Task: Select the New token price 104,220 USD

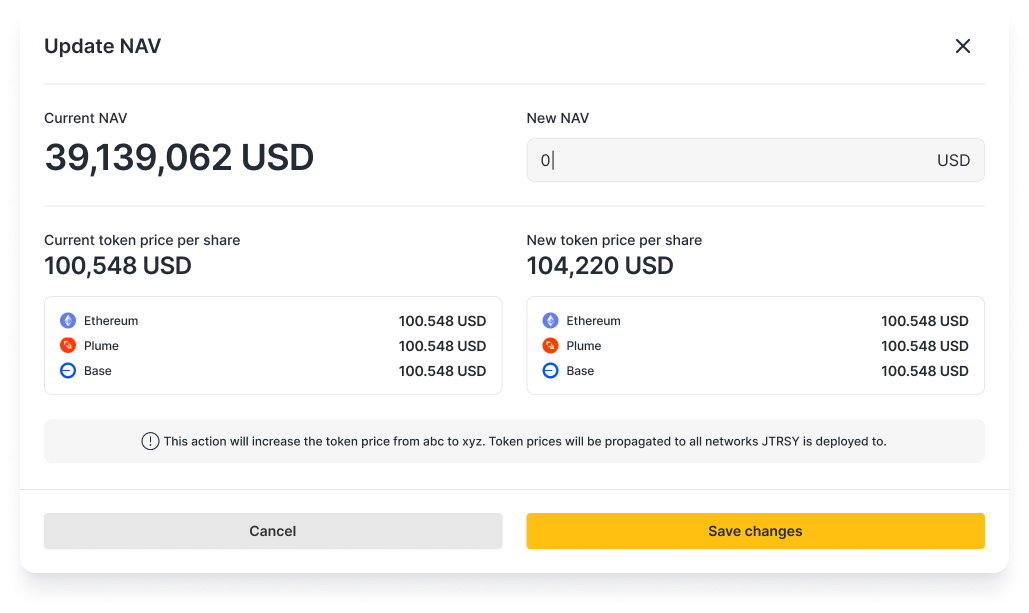Action: point(599,265)
